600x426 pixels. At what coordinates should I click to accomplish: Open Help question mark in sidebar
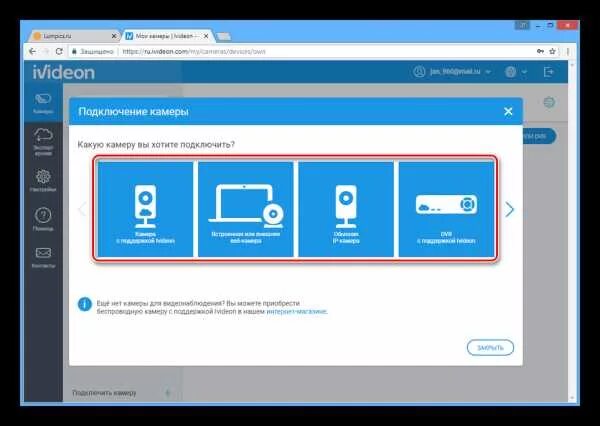[43, 219]
